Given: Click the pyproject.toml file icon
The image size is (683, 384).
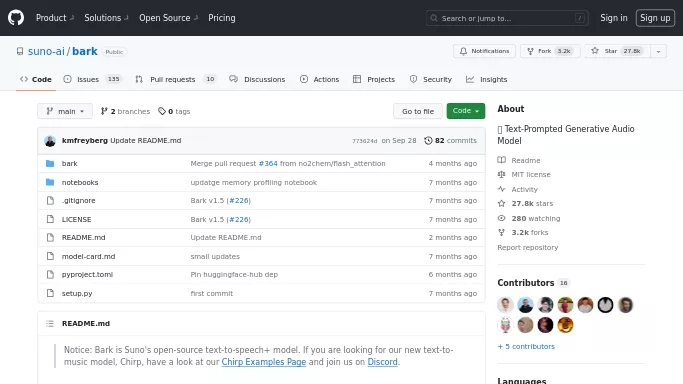Looking at the screenshot, I should [50, 275].
